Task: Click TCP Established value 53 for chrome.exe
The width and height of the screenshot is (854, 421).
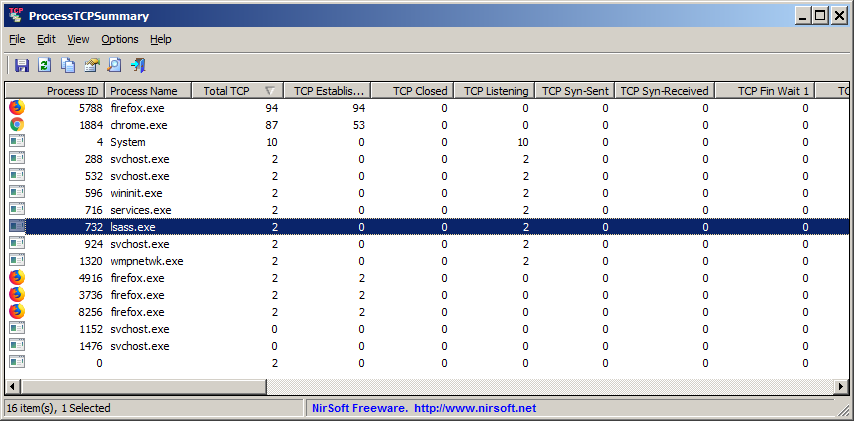Action: coord(358,125)
